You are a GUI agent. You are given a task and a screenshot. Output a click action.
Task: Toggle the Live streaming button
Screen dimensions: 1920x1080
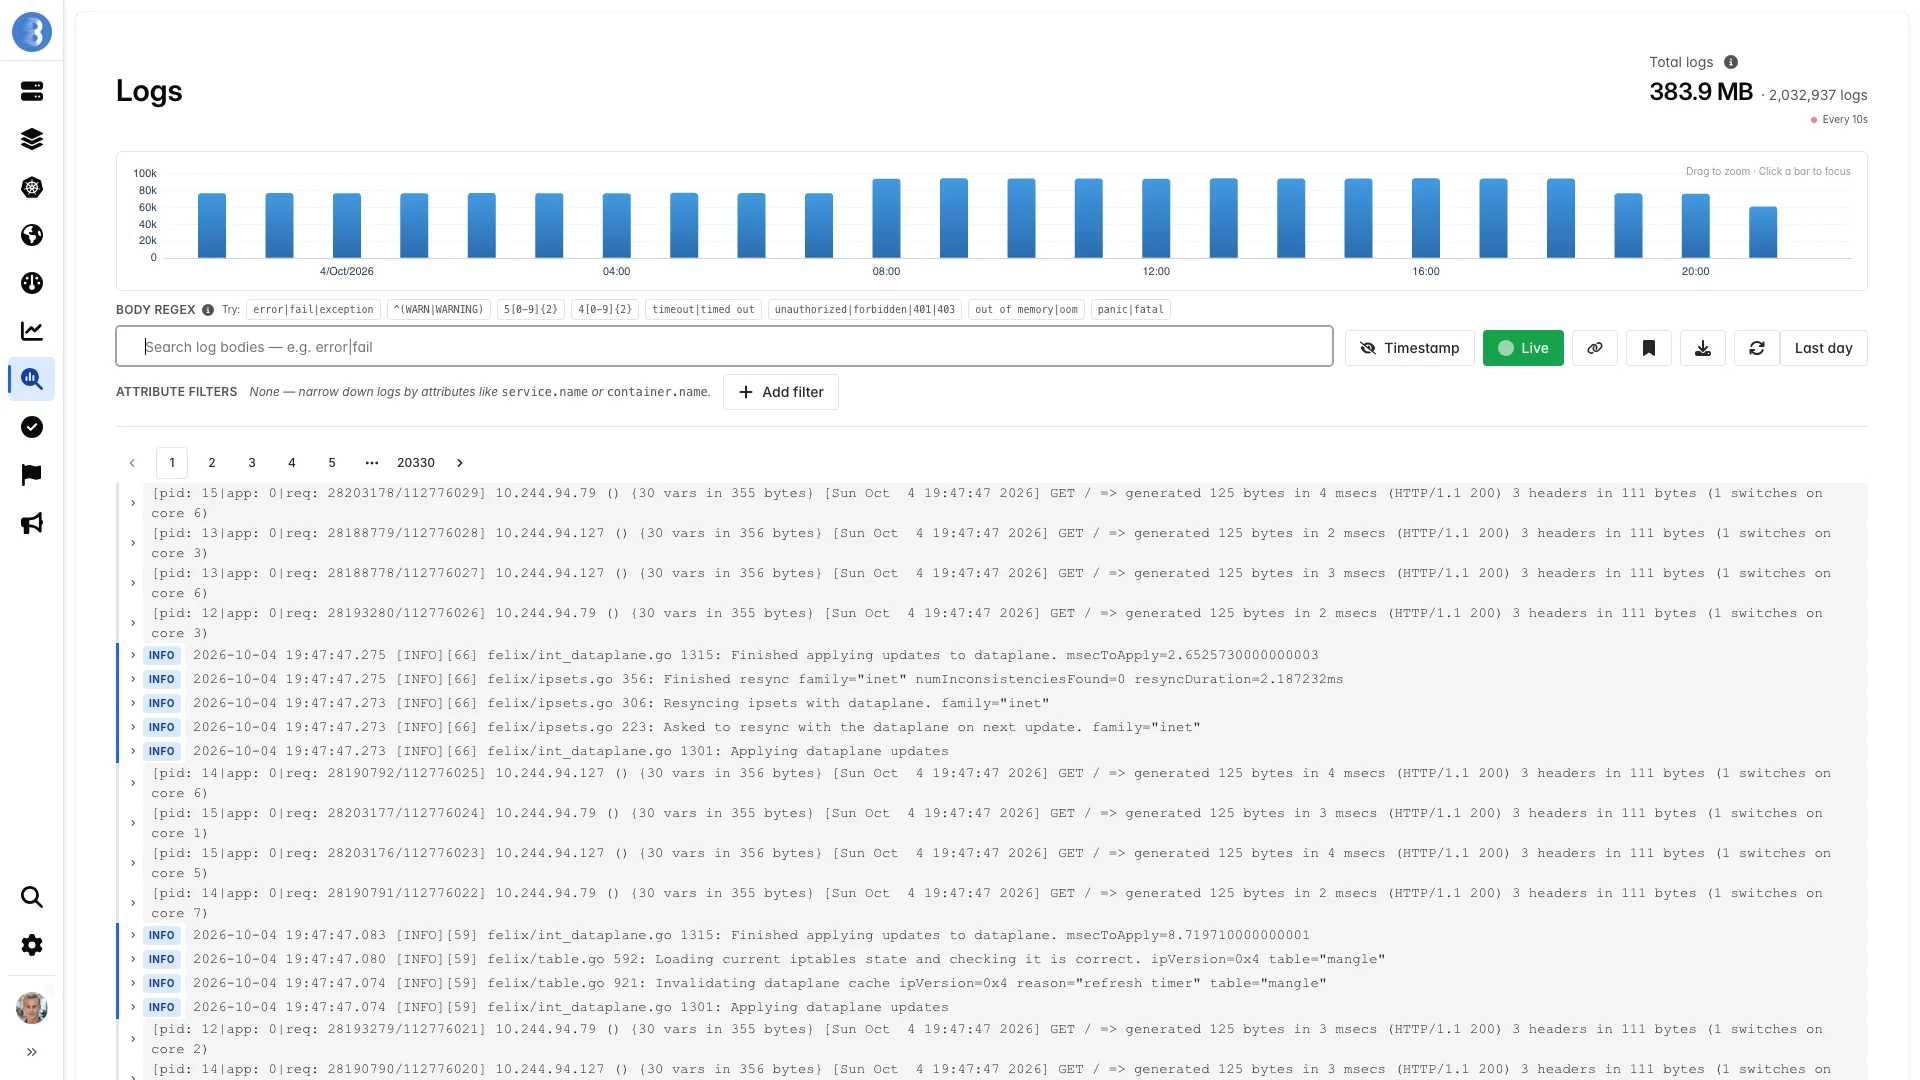tap(1523, 348)
